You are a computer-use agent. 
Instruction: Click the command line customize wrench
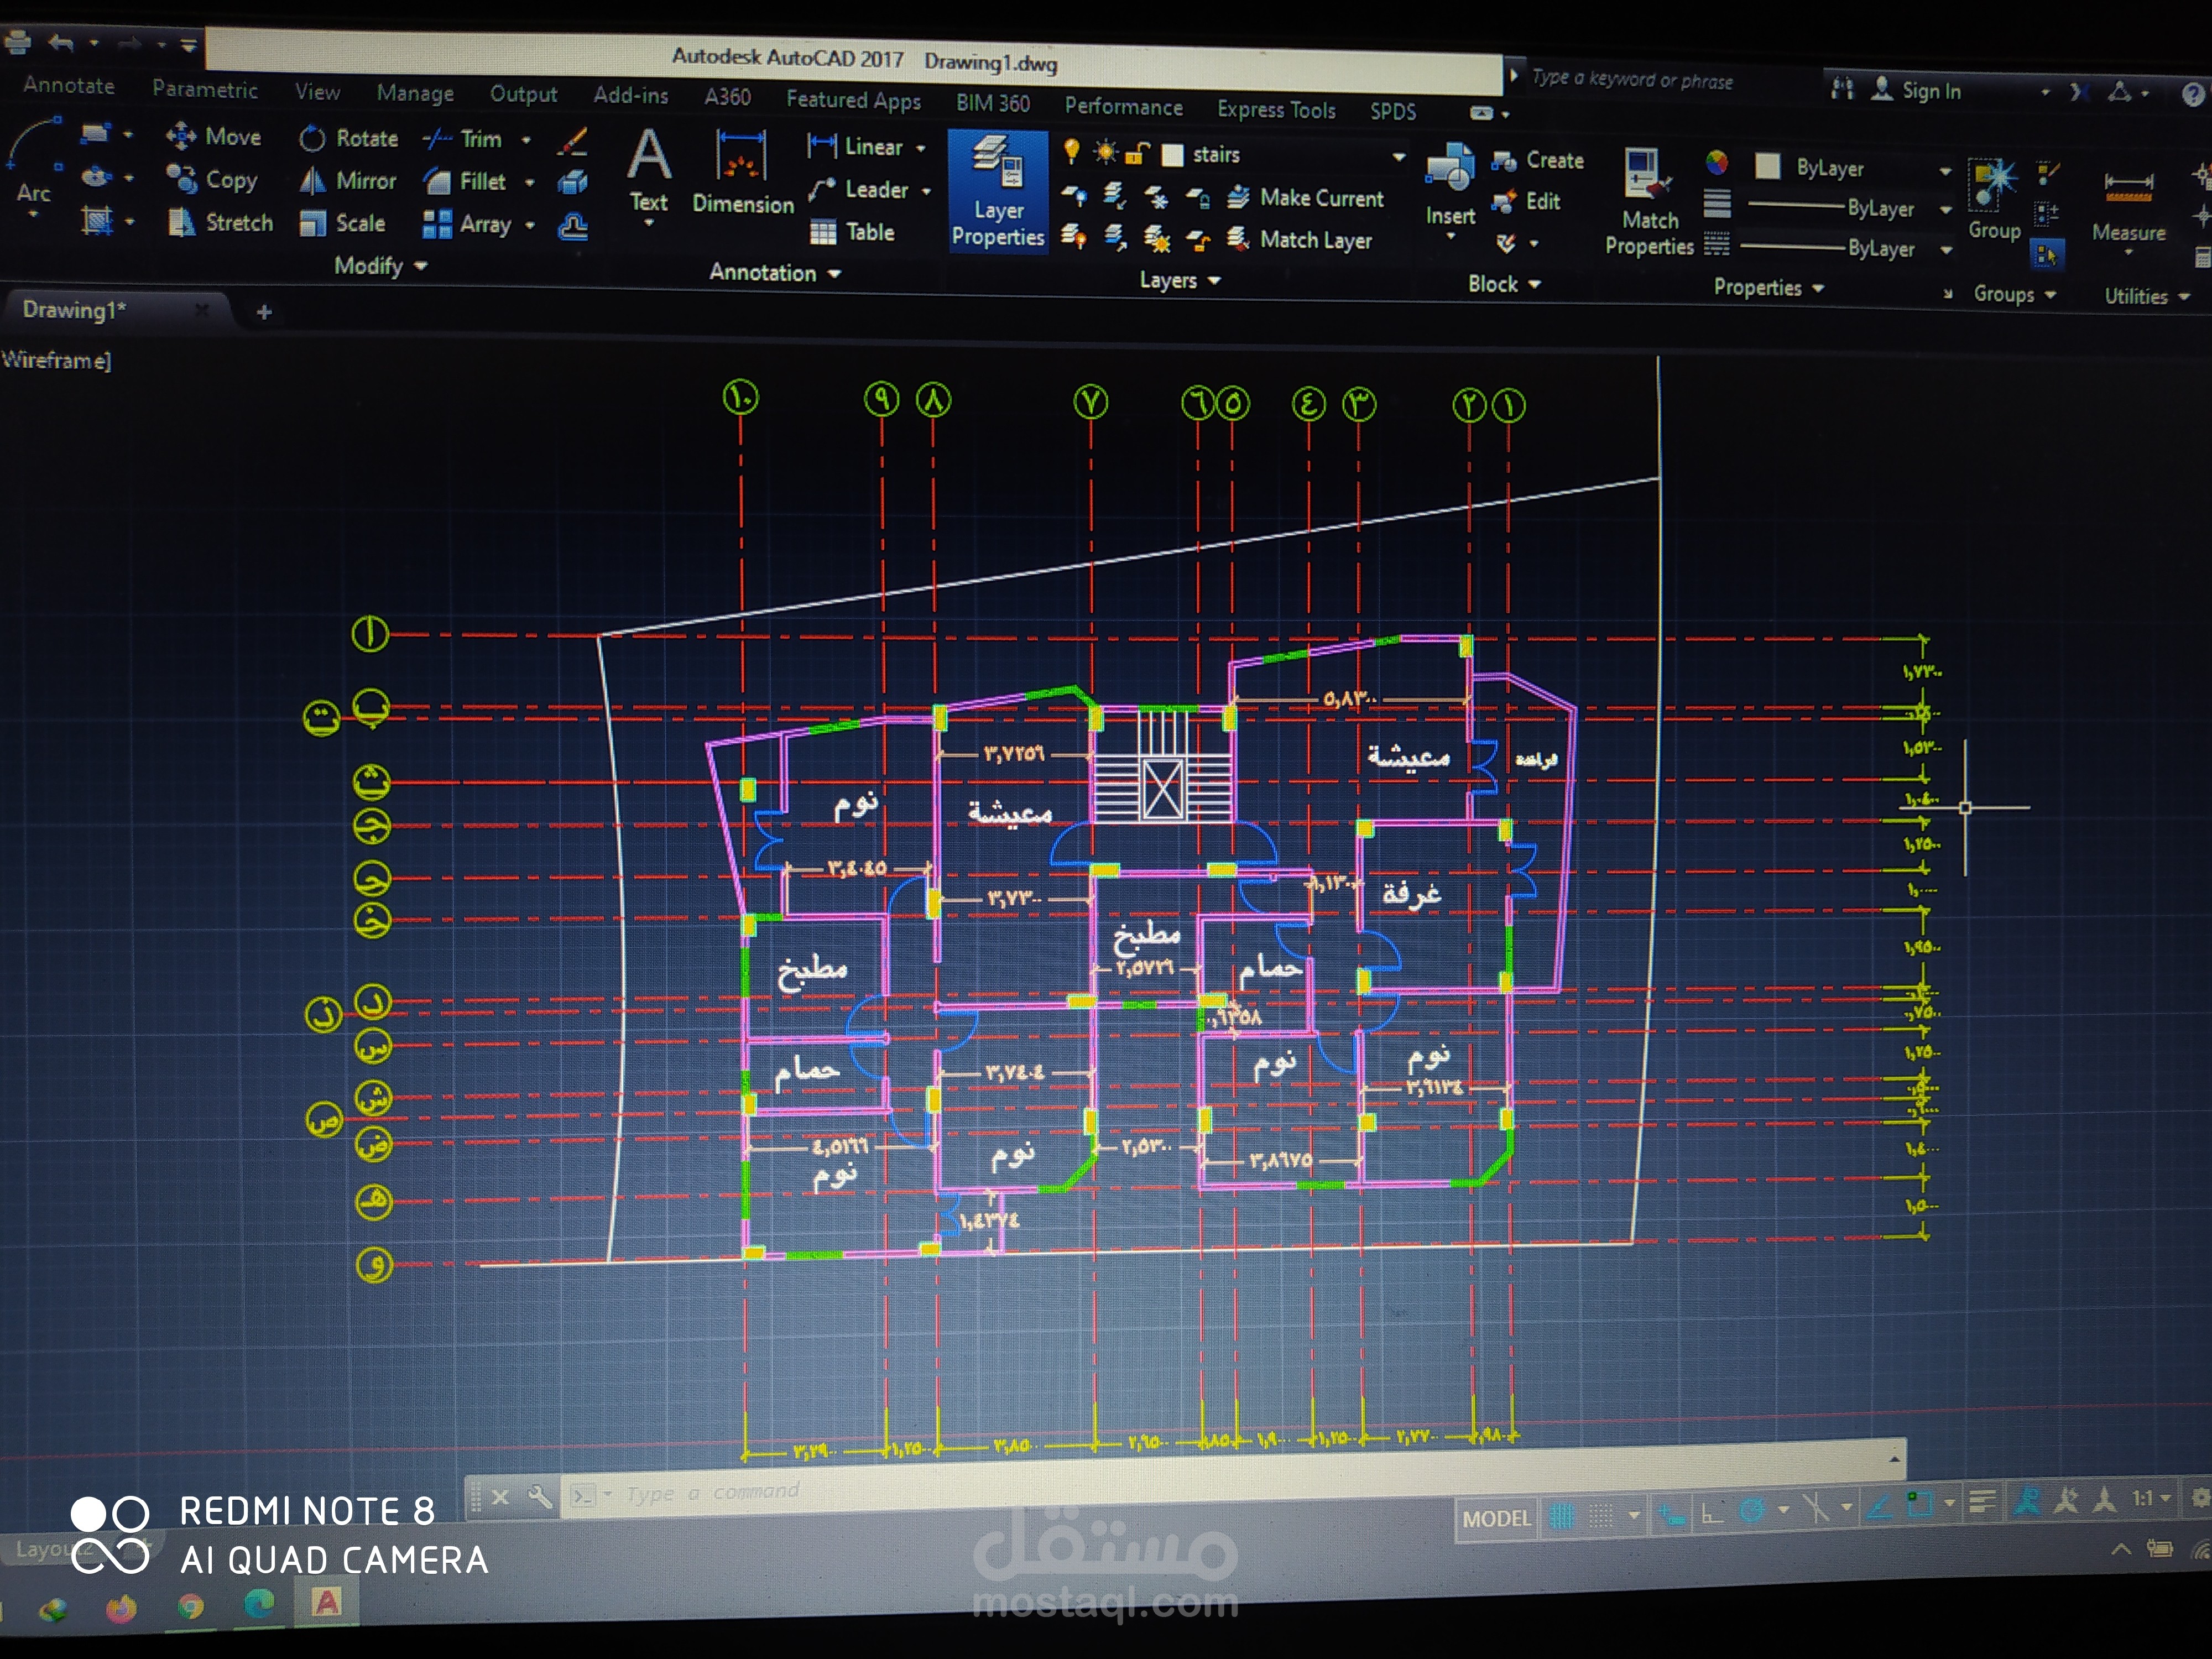539,1497
